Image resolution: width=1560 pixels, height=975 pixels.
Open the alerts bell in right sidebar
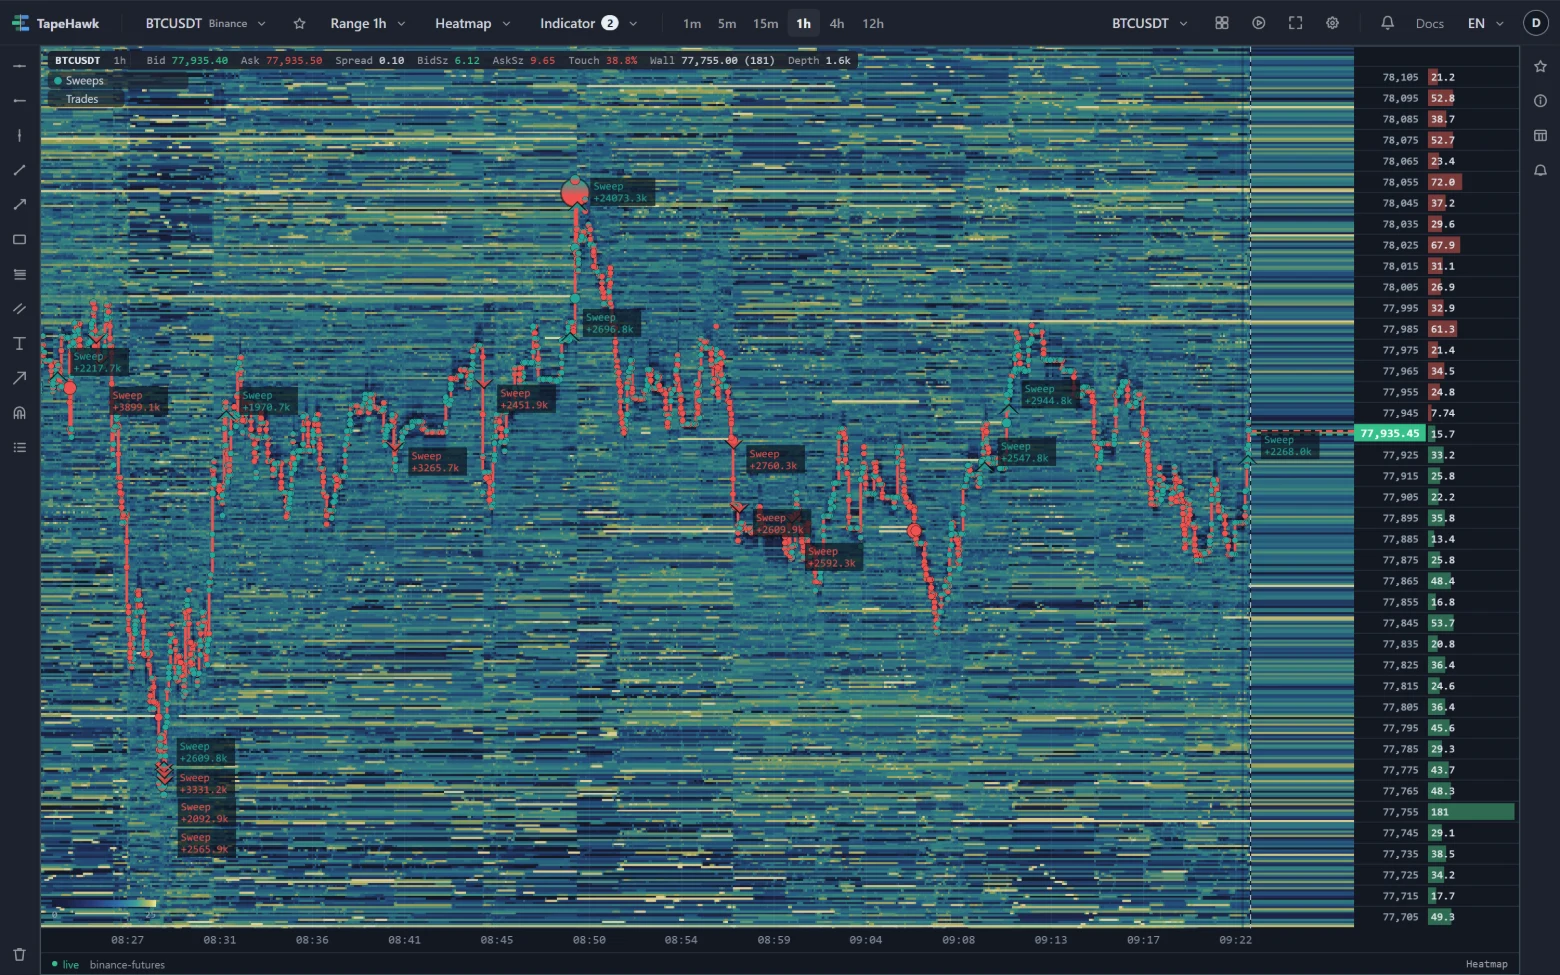click(1540, 171)
